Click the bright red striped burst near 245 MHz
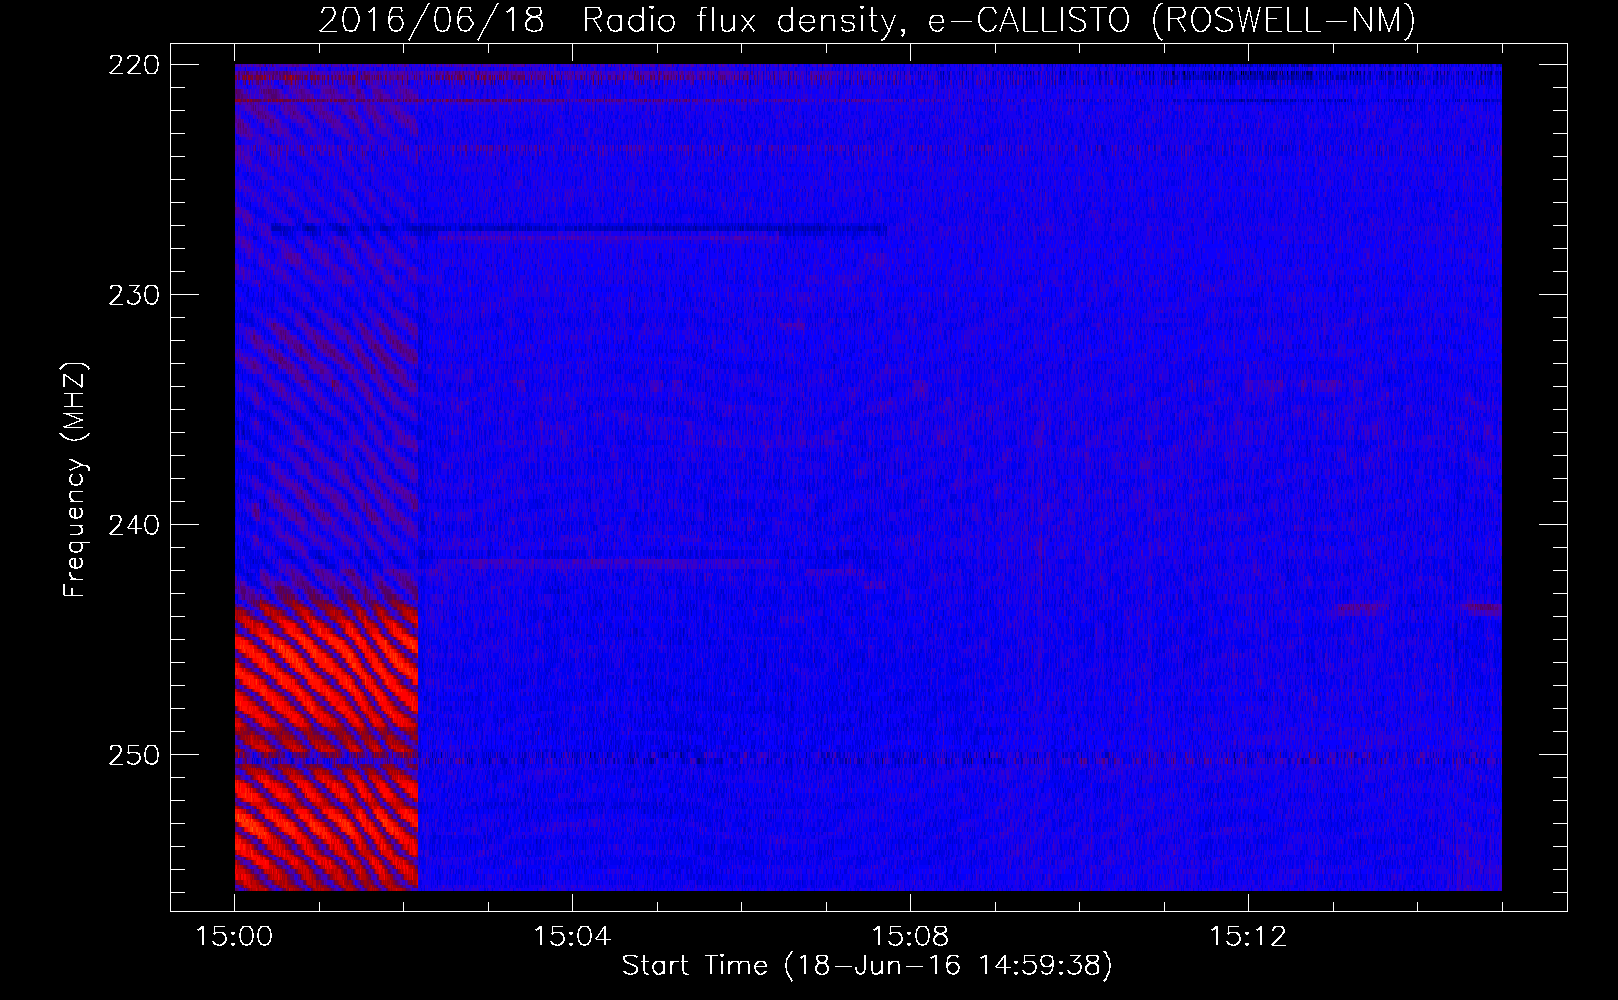 click(326, 675)
